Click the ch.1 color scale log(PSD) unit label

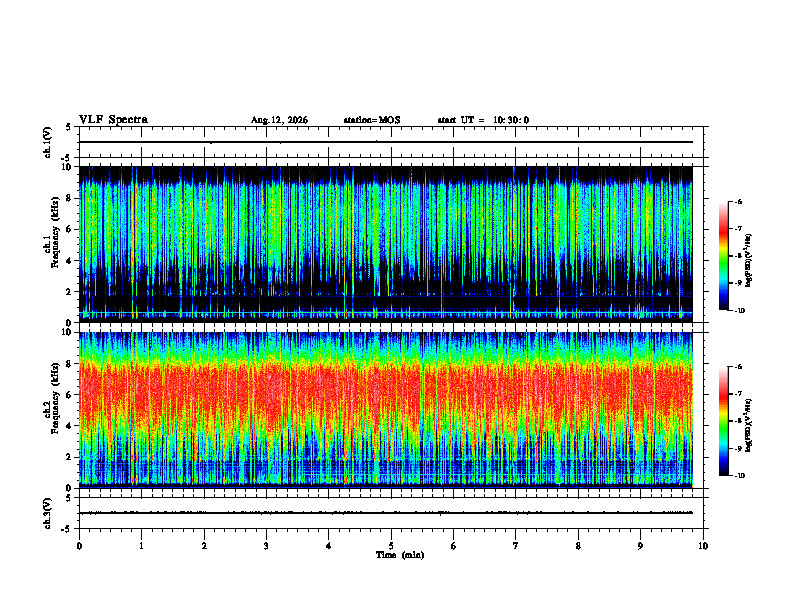click(x=749, y=260)
